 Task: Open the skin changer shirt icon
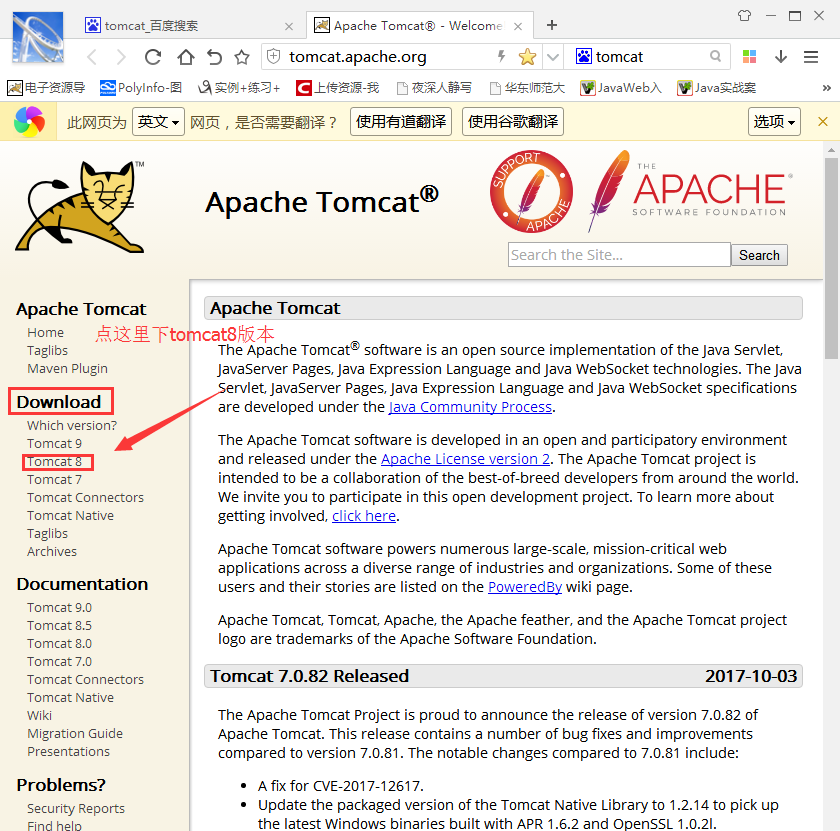coord(745,16)
